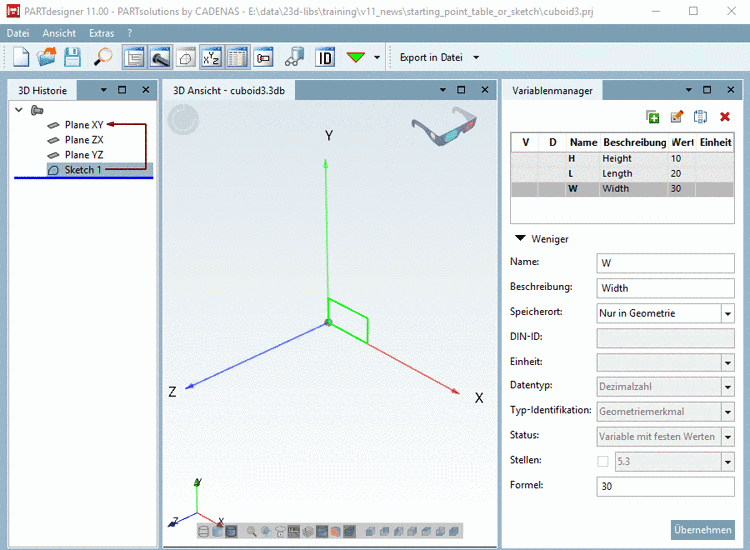Open the Extras menu

click(x=101, y=33)
